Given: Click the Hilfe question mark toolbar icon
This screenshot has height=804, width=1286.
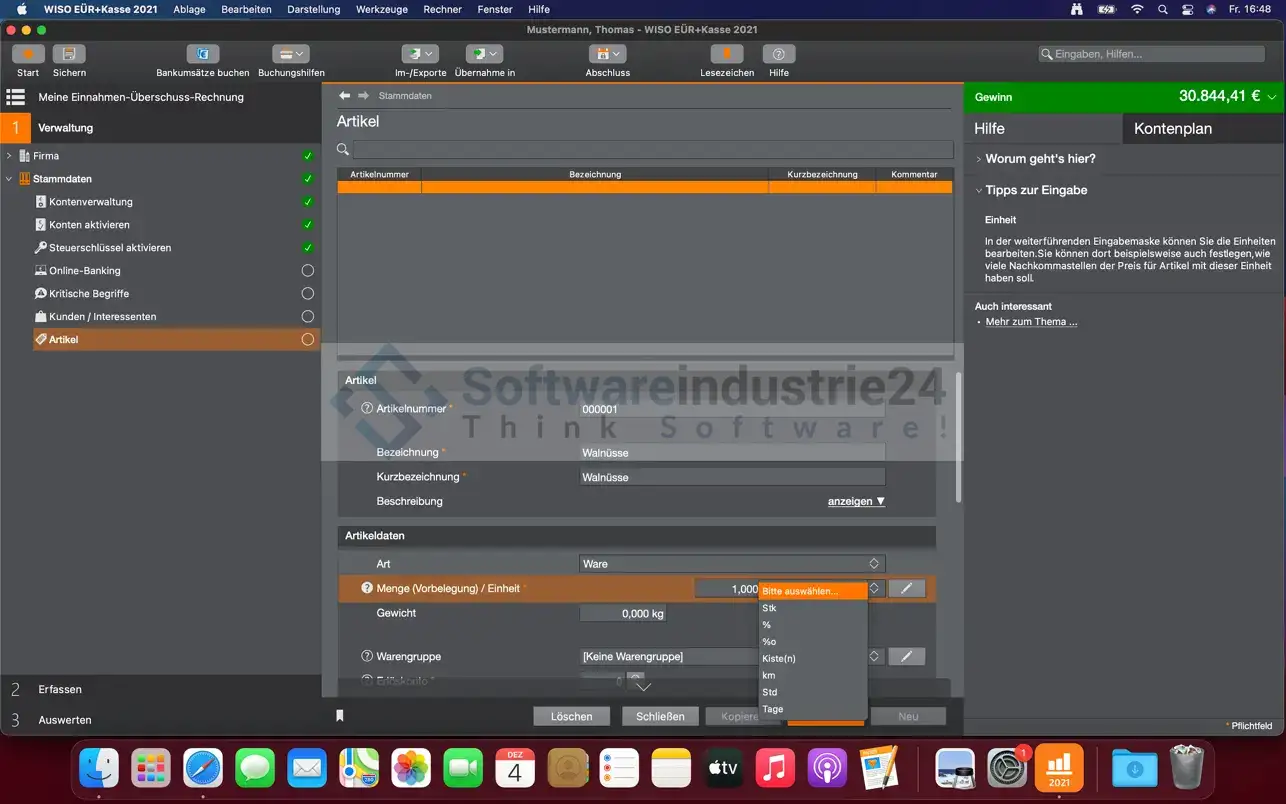Looking at the screenshot, I should (x=779, y=54).
